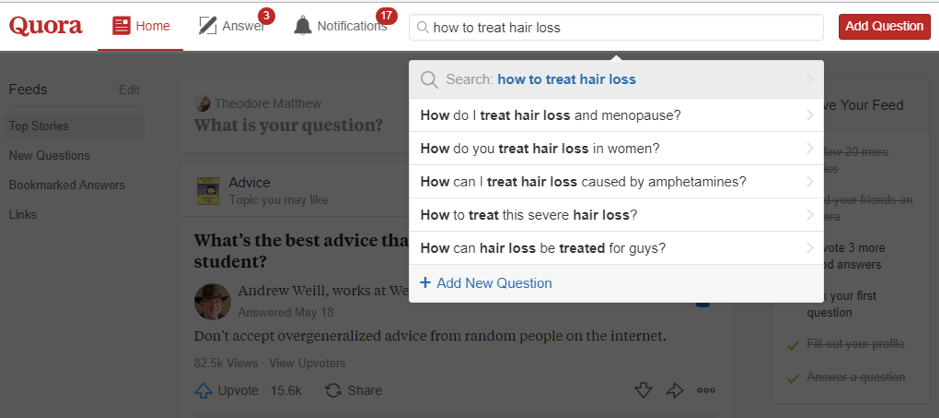Click Theodore Matthew's small avatar

(x=203, y=104)
